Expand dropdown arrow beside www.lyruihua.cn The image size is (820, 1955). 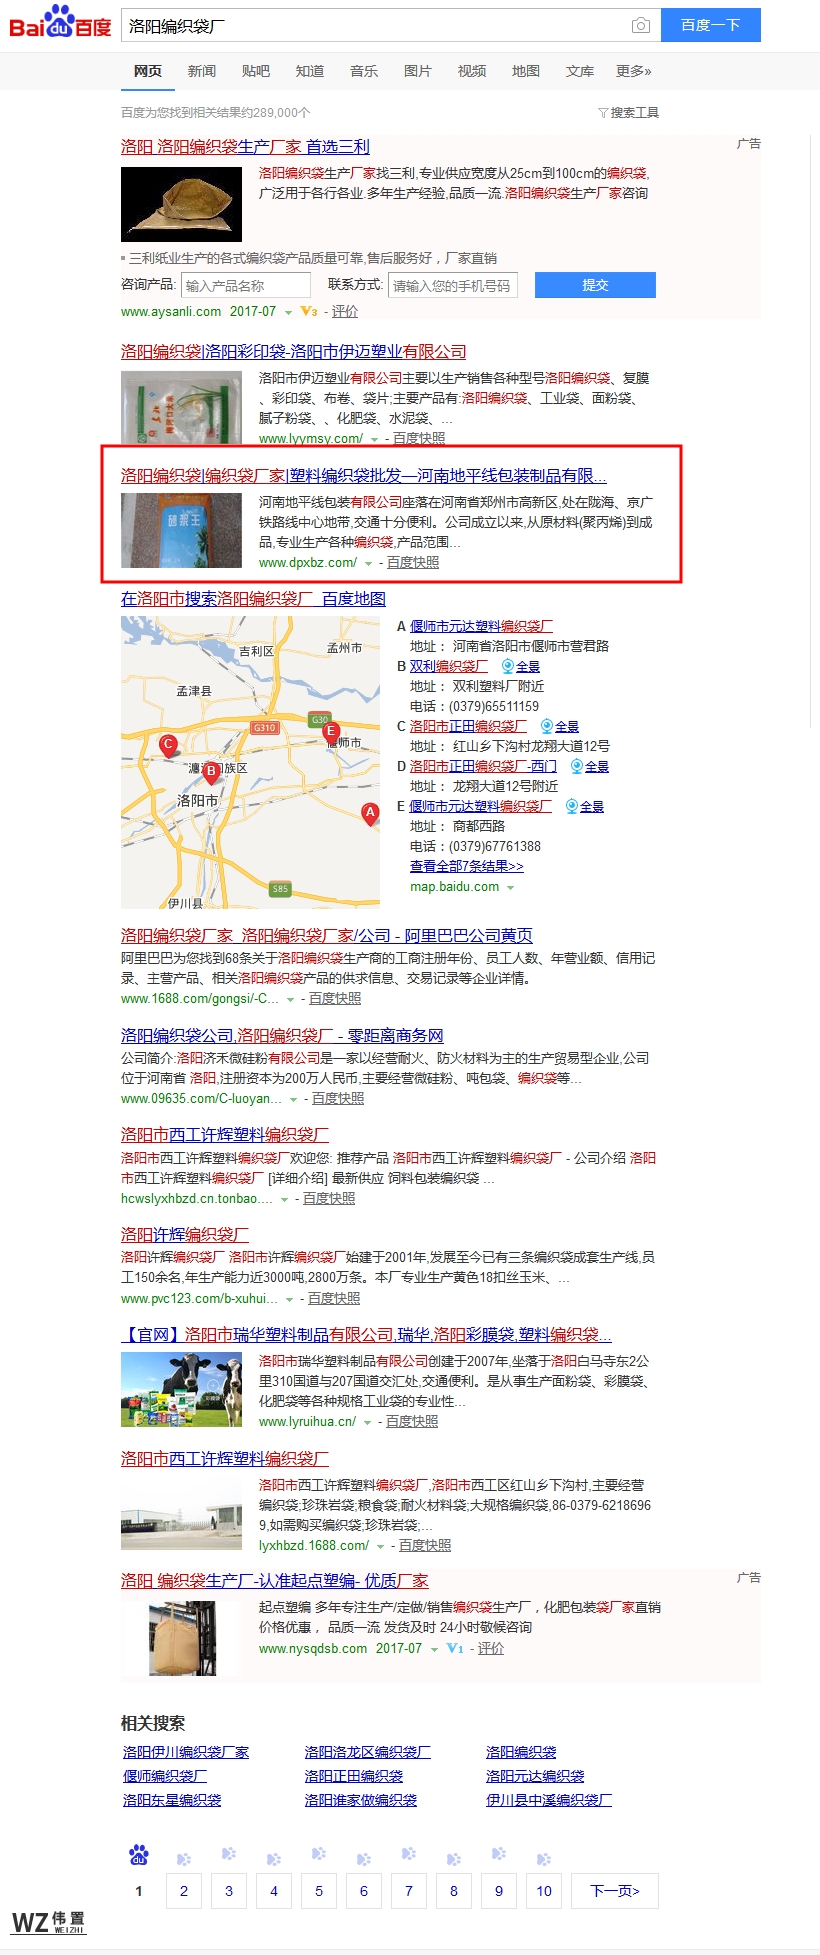point(368,1422)
